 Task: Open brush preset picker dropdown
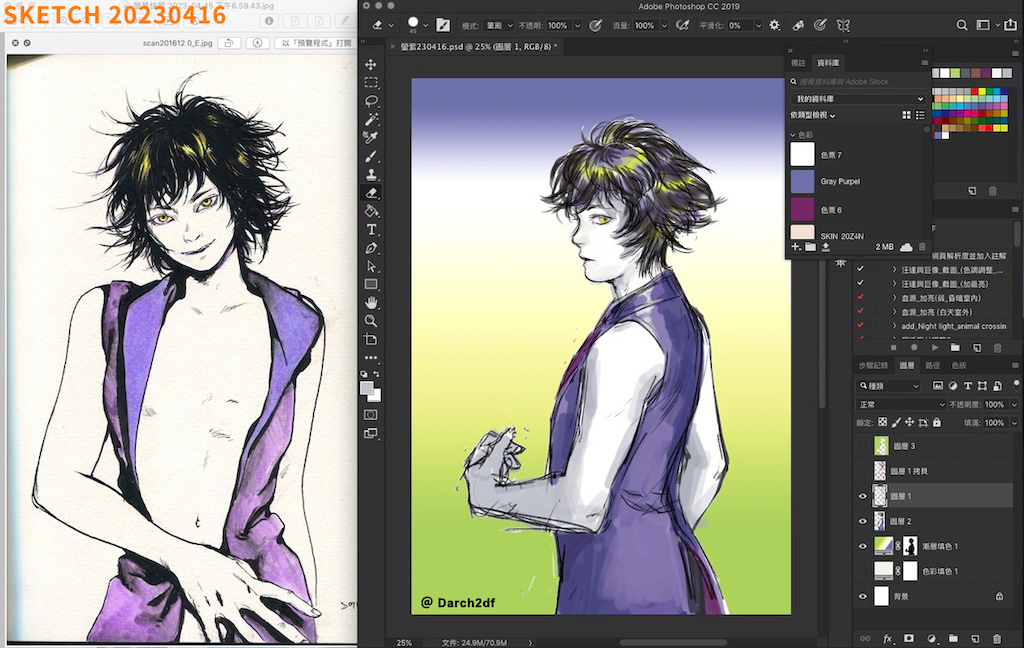(x=426, y=25)
